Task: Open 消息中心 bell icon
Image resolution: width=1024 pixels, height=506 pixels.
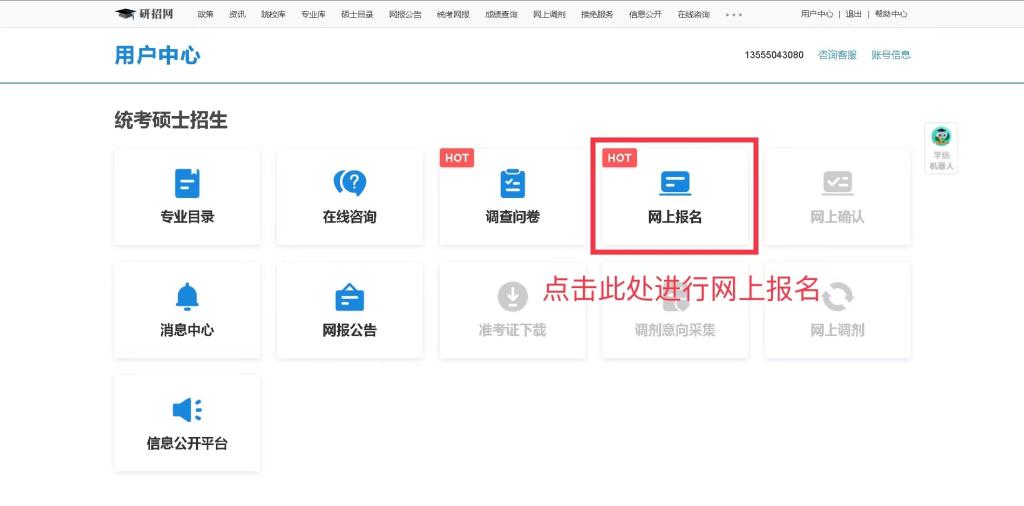Action: tap(187, 297)
